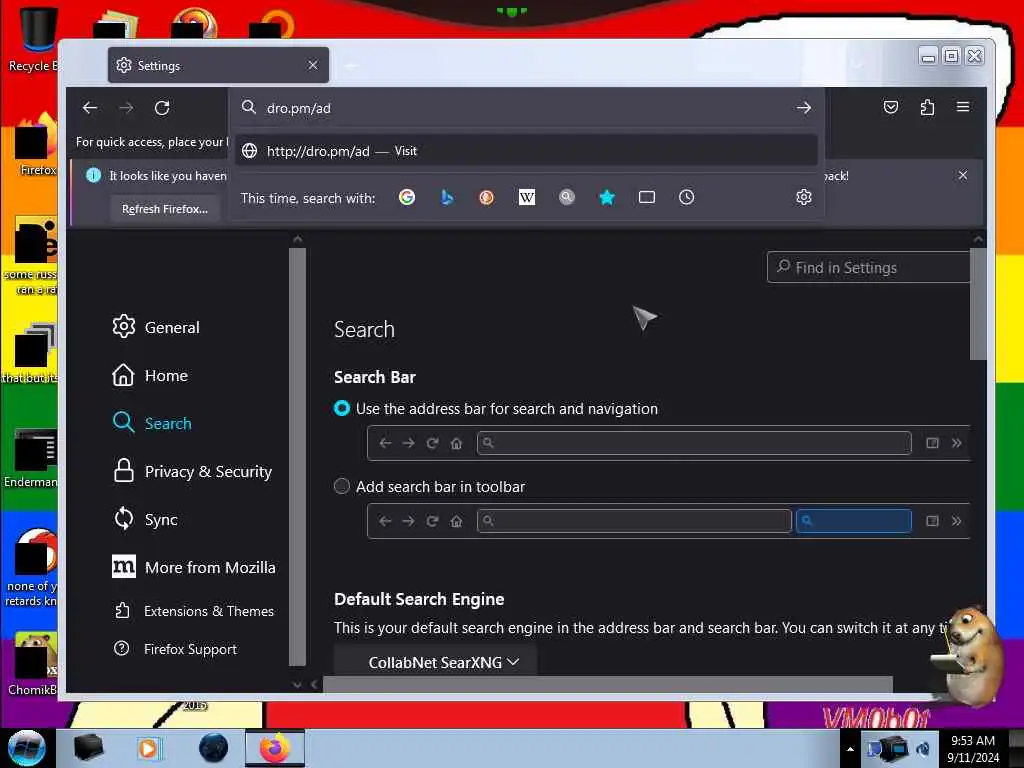Search history using the clock icon
1024x768 pixels.
pos(686,197)
